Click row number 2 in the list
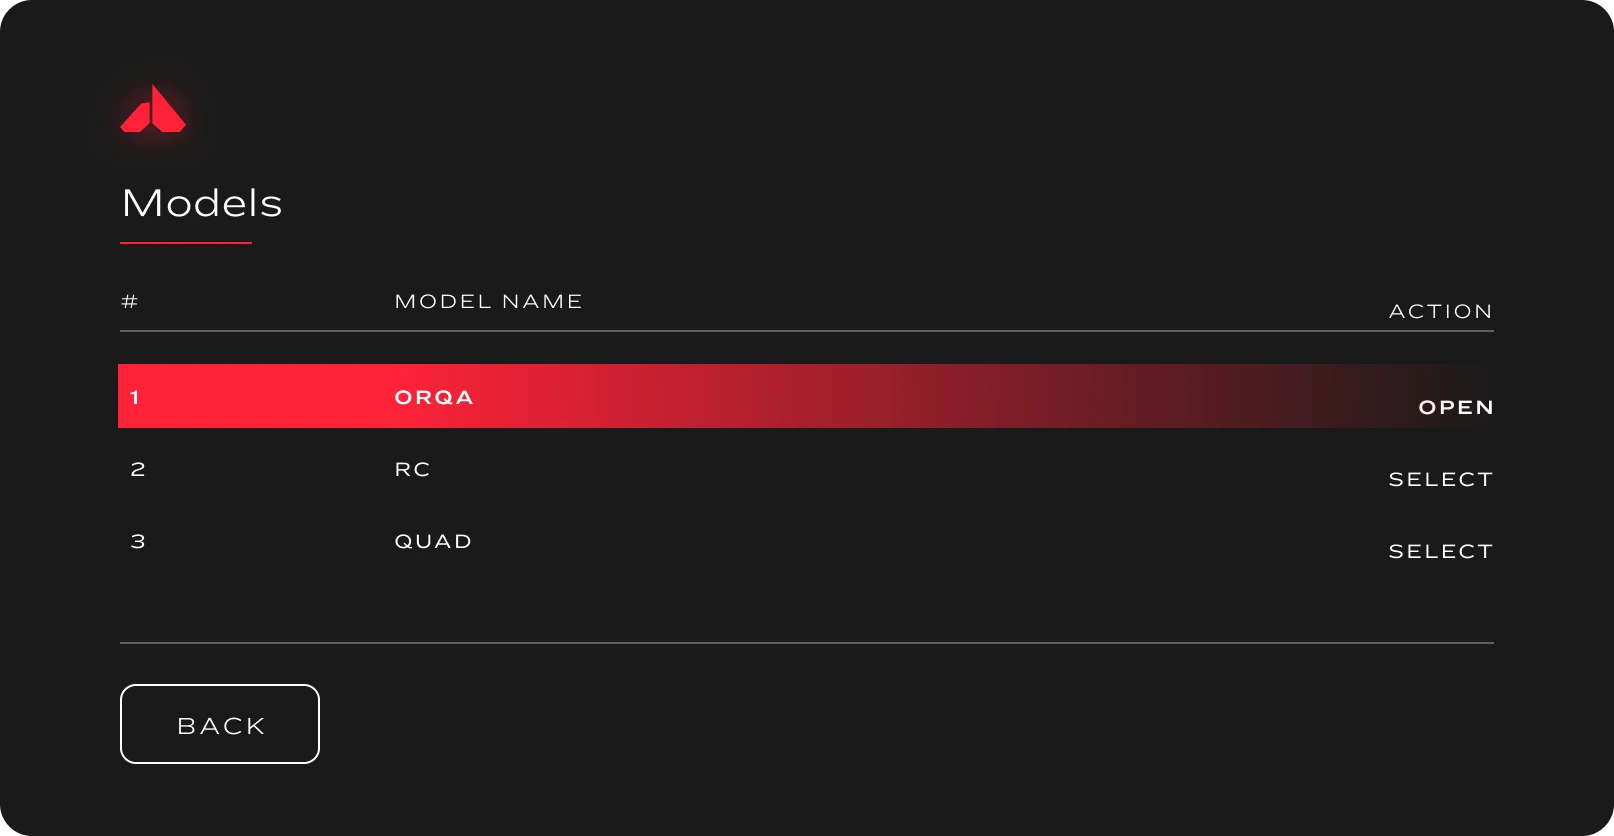 [138, 469]
